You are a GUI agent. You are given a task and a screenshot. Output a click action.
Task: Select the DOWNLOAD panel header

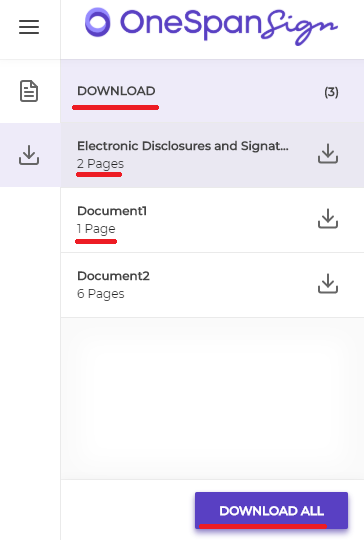[212, 91]
